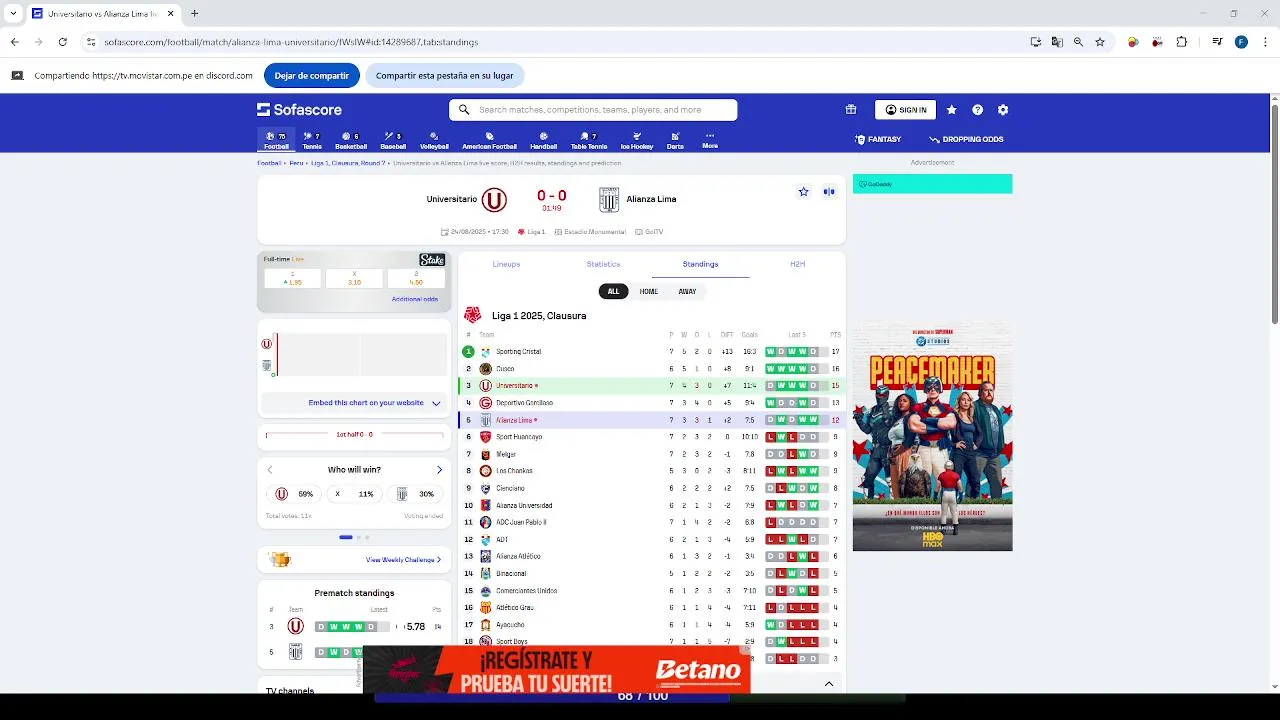Viewport: 1280px width, 720px height.
Task: Click the Alianza Lima crest in match header
Action: [609, 200]
